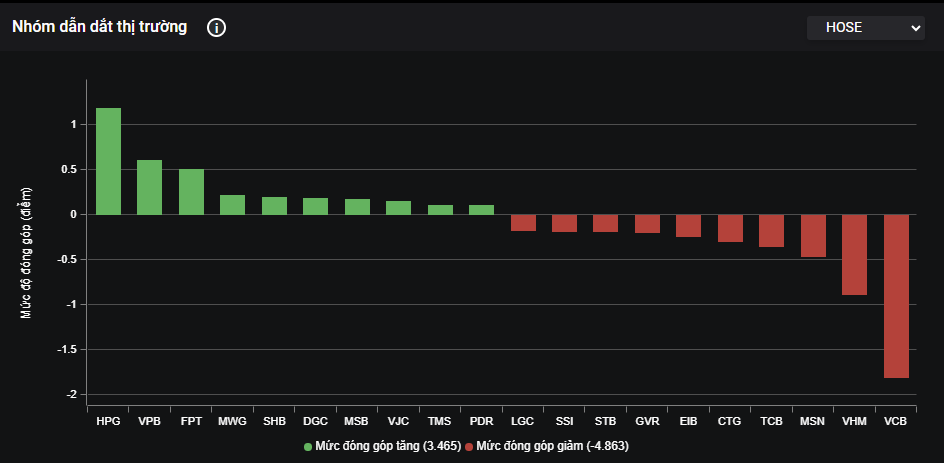Image resolution: width=944 pixels, height=463 pixels.
Task: Click the red TCB bar
Action: (x=771, y=230)
